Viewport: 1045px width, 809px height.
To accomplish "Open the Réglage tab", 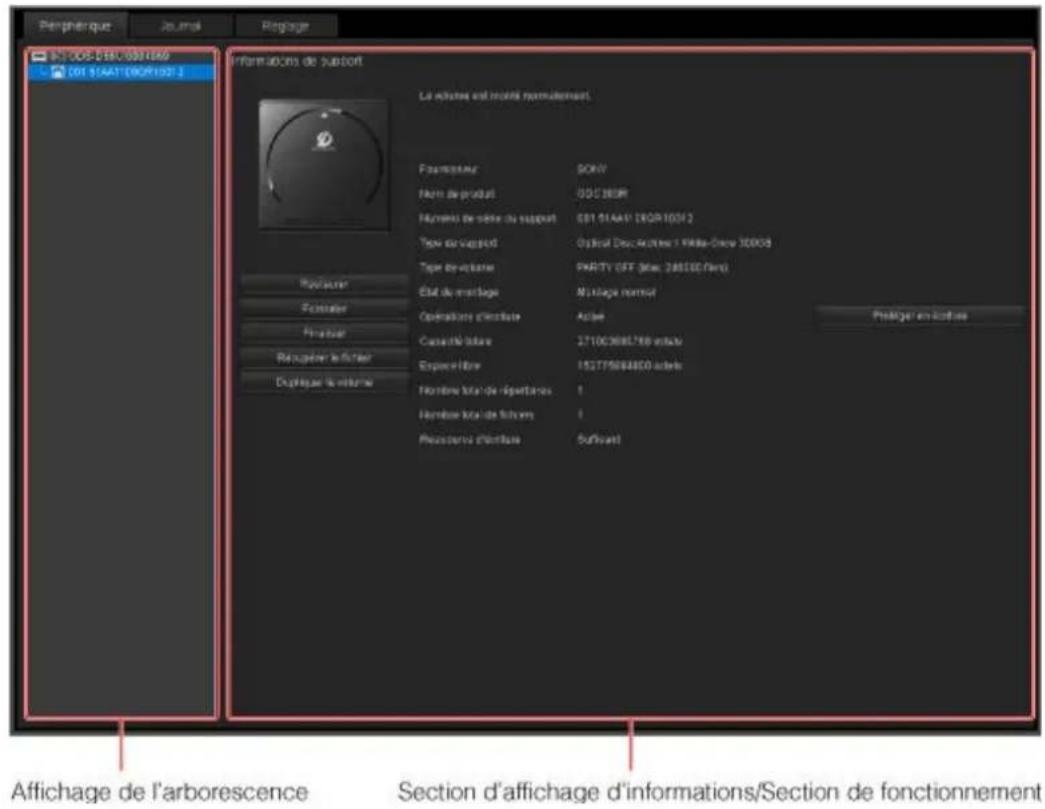I will (x=285, y=26).
